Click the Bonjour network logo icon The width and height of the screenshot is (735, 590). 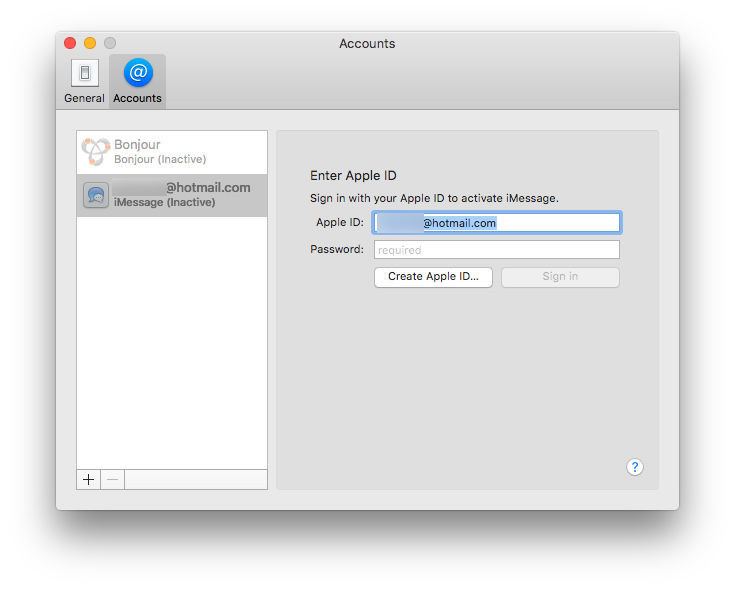coord(95,152)
